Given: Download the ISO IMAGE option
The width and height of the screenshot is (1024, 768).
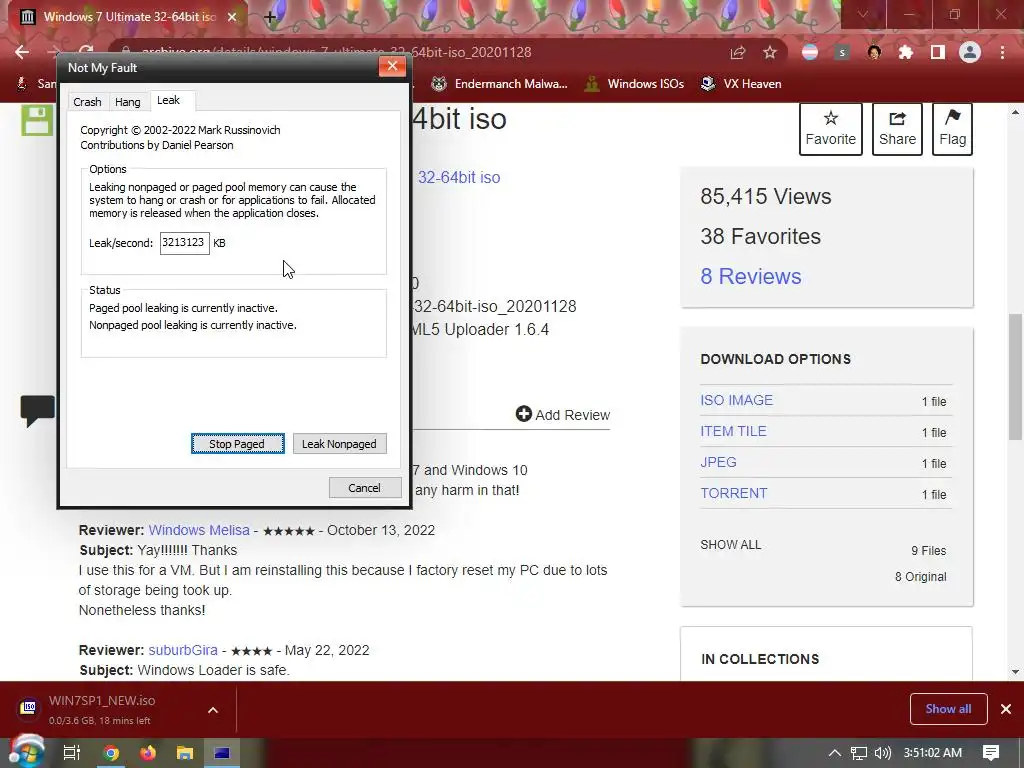Looking at the screenshot, I should click(x=736, y=400).
